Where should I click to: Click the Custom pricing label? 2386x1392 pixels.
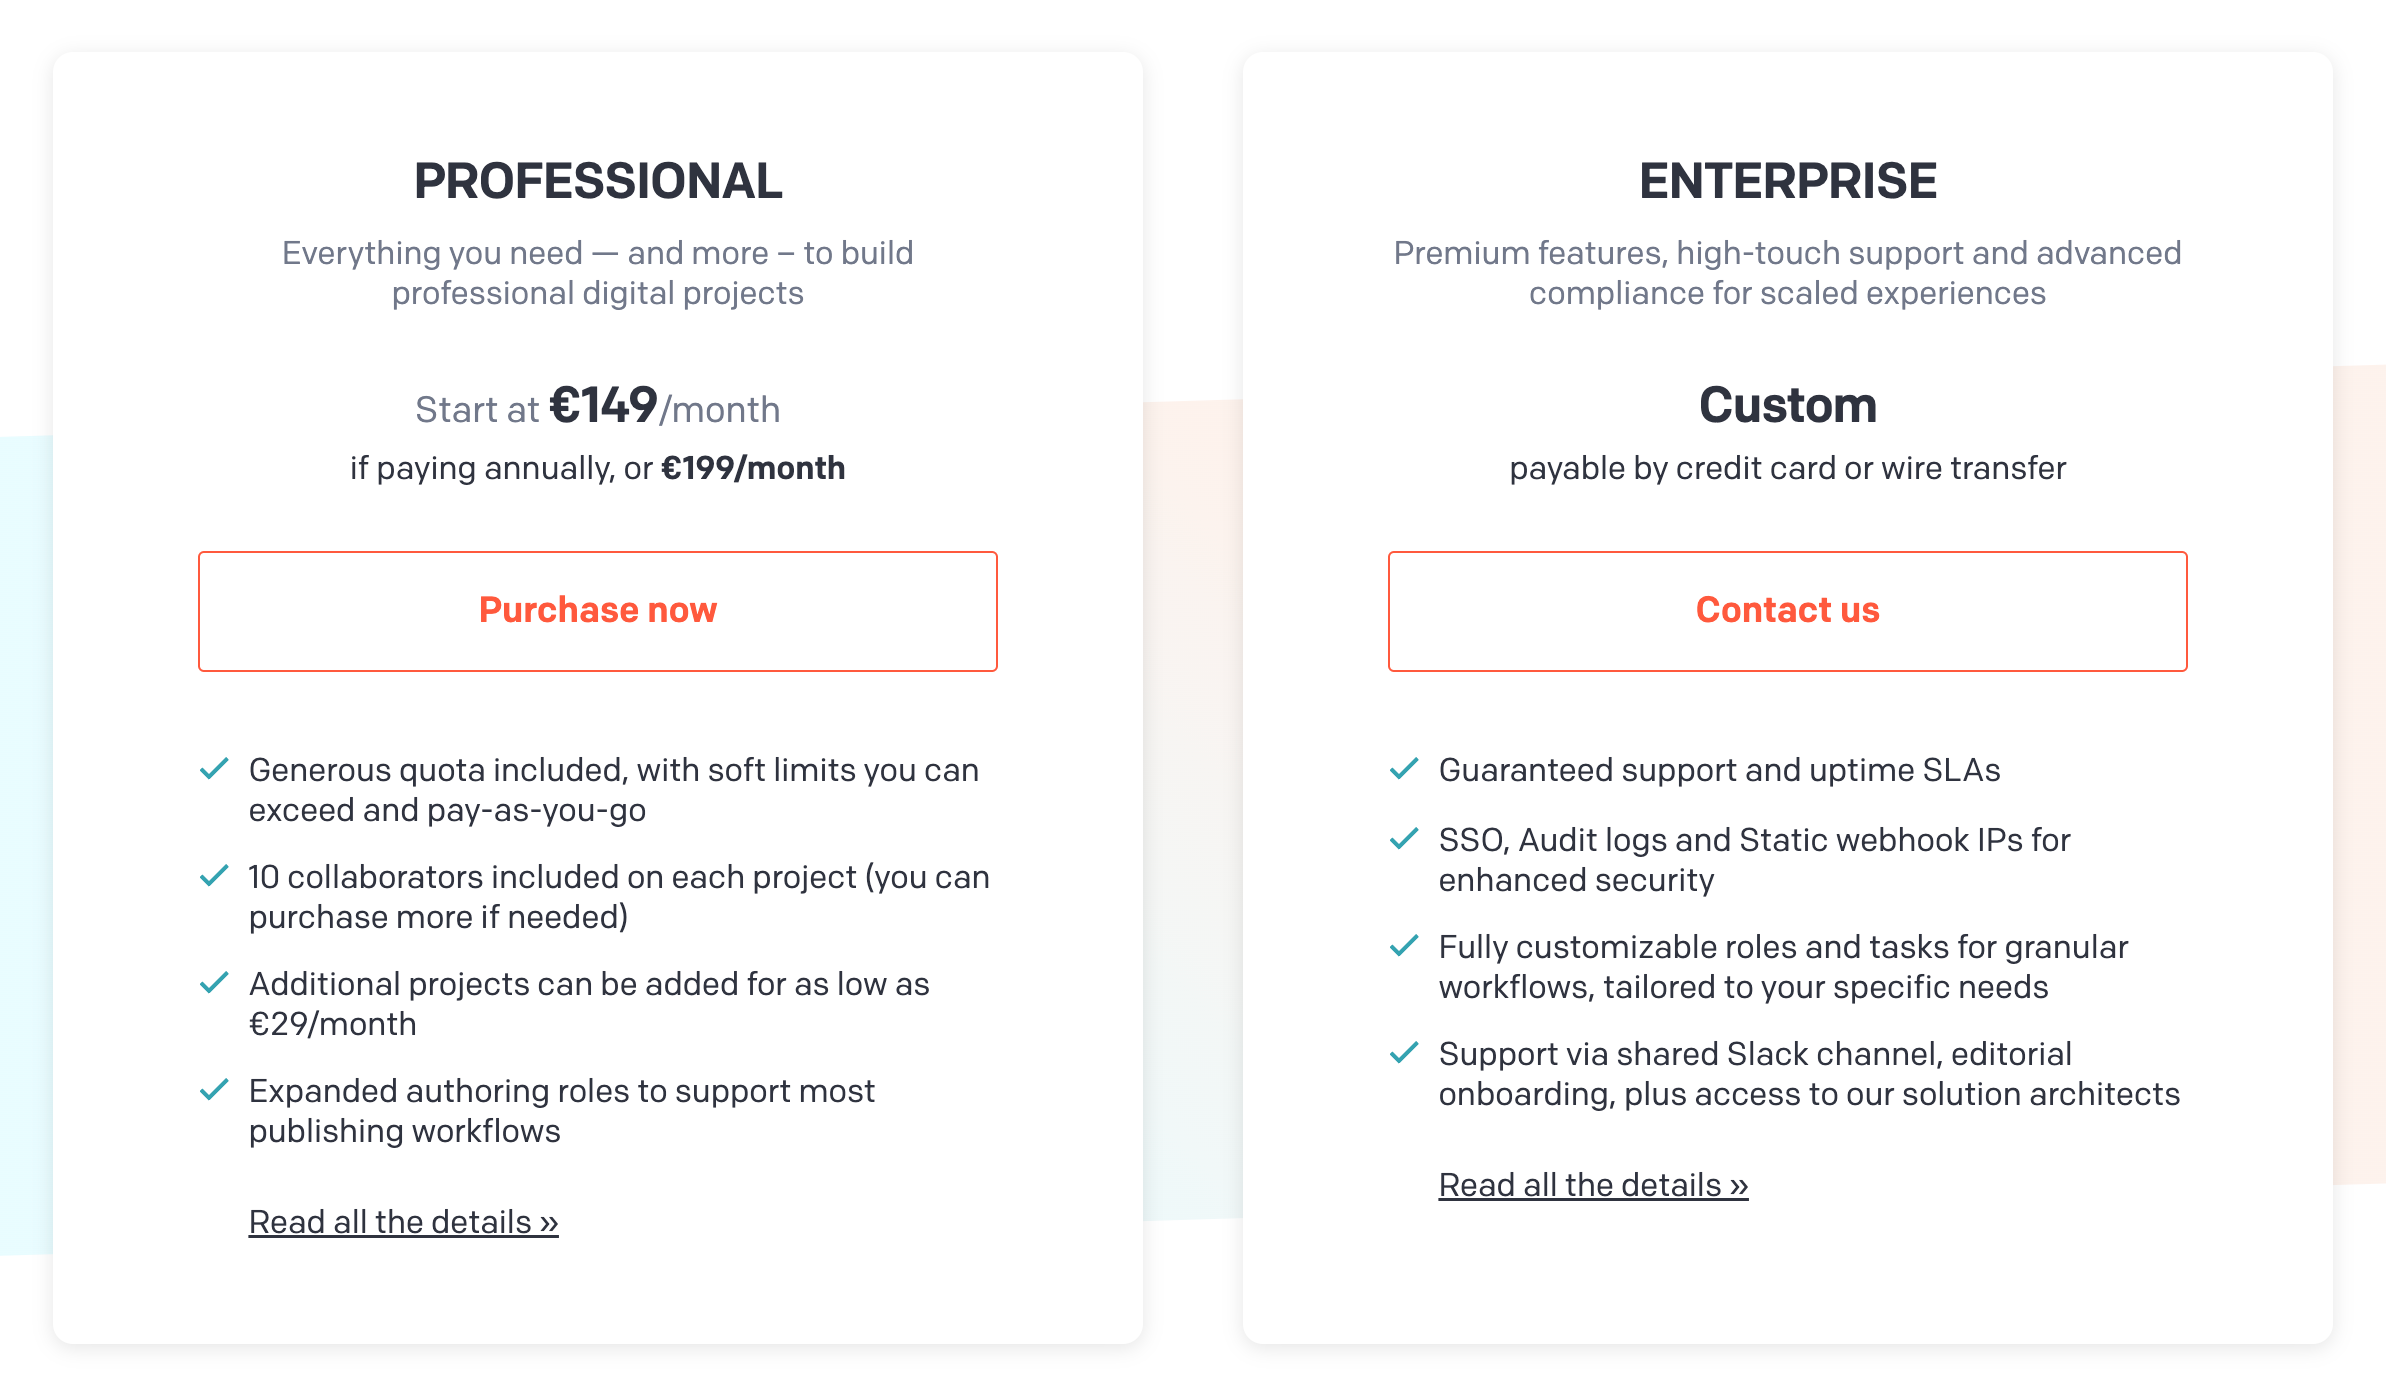click(1787, 406)
